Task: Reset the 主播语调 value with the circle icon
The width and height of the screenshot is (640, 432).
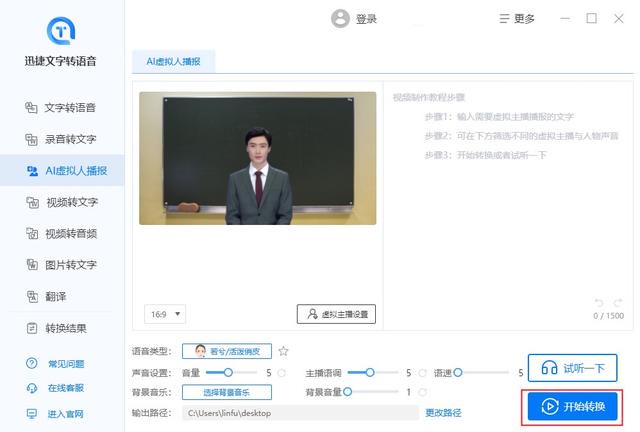Action: pos(422,372)
